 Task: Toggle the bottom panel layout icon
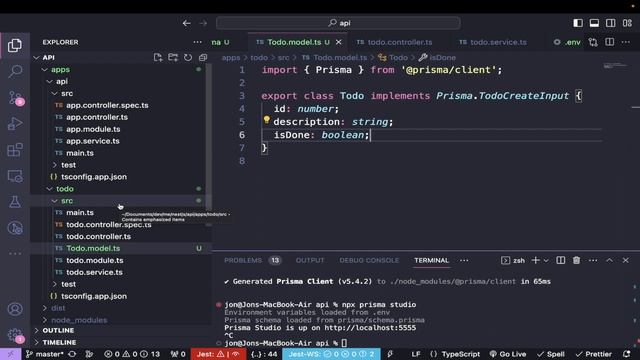tap(594, 23)
